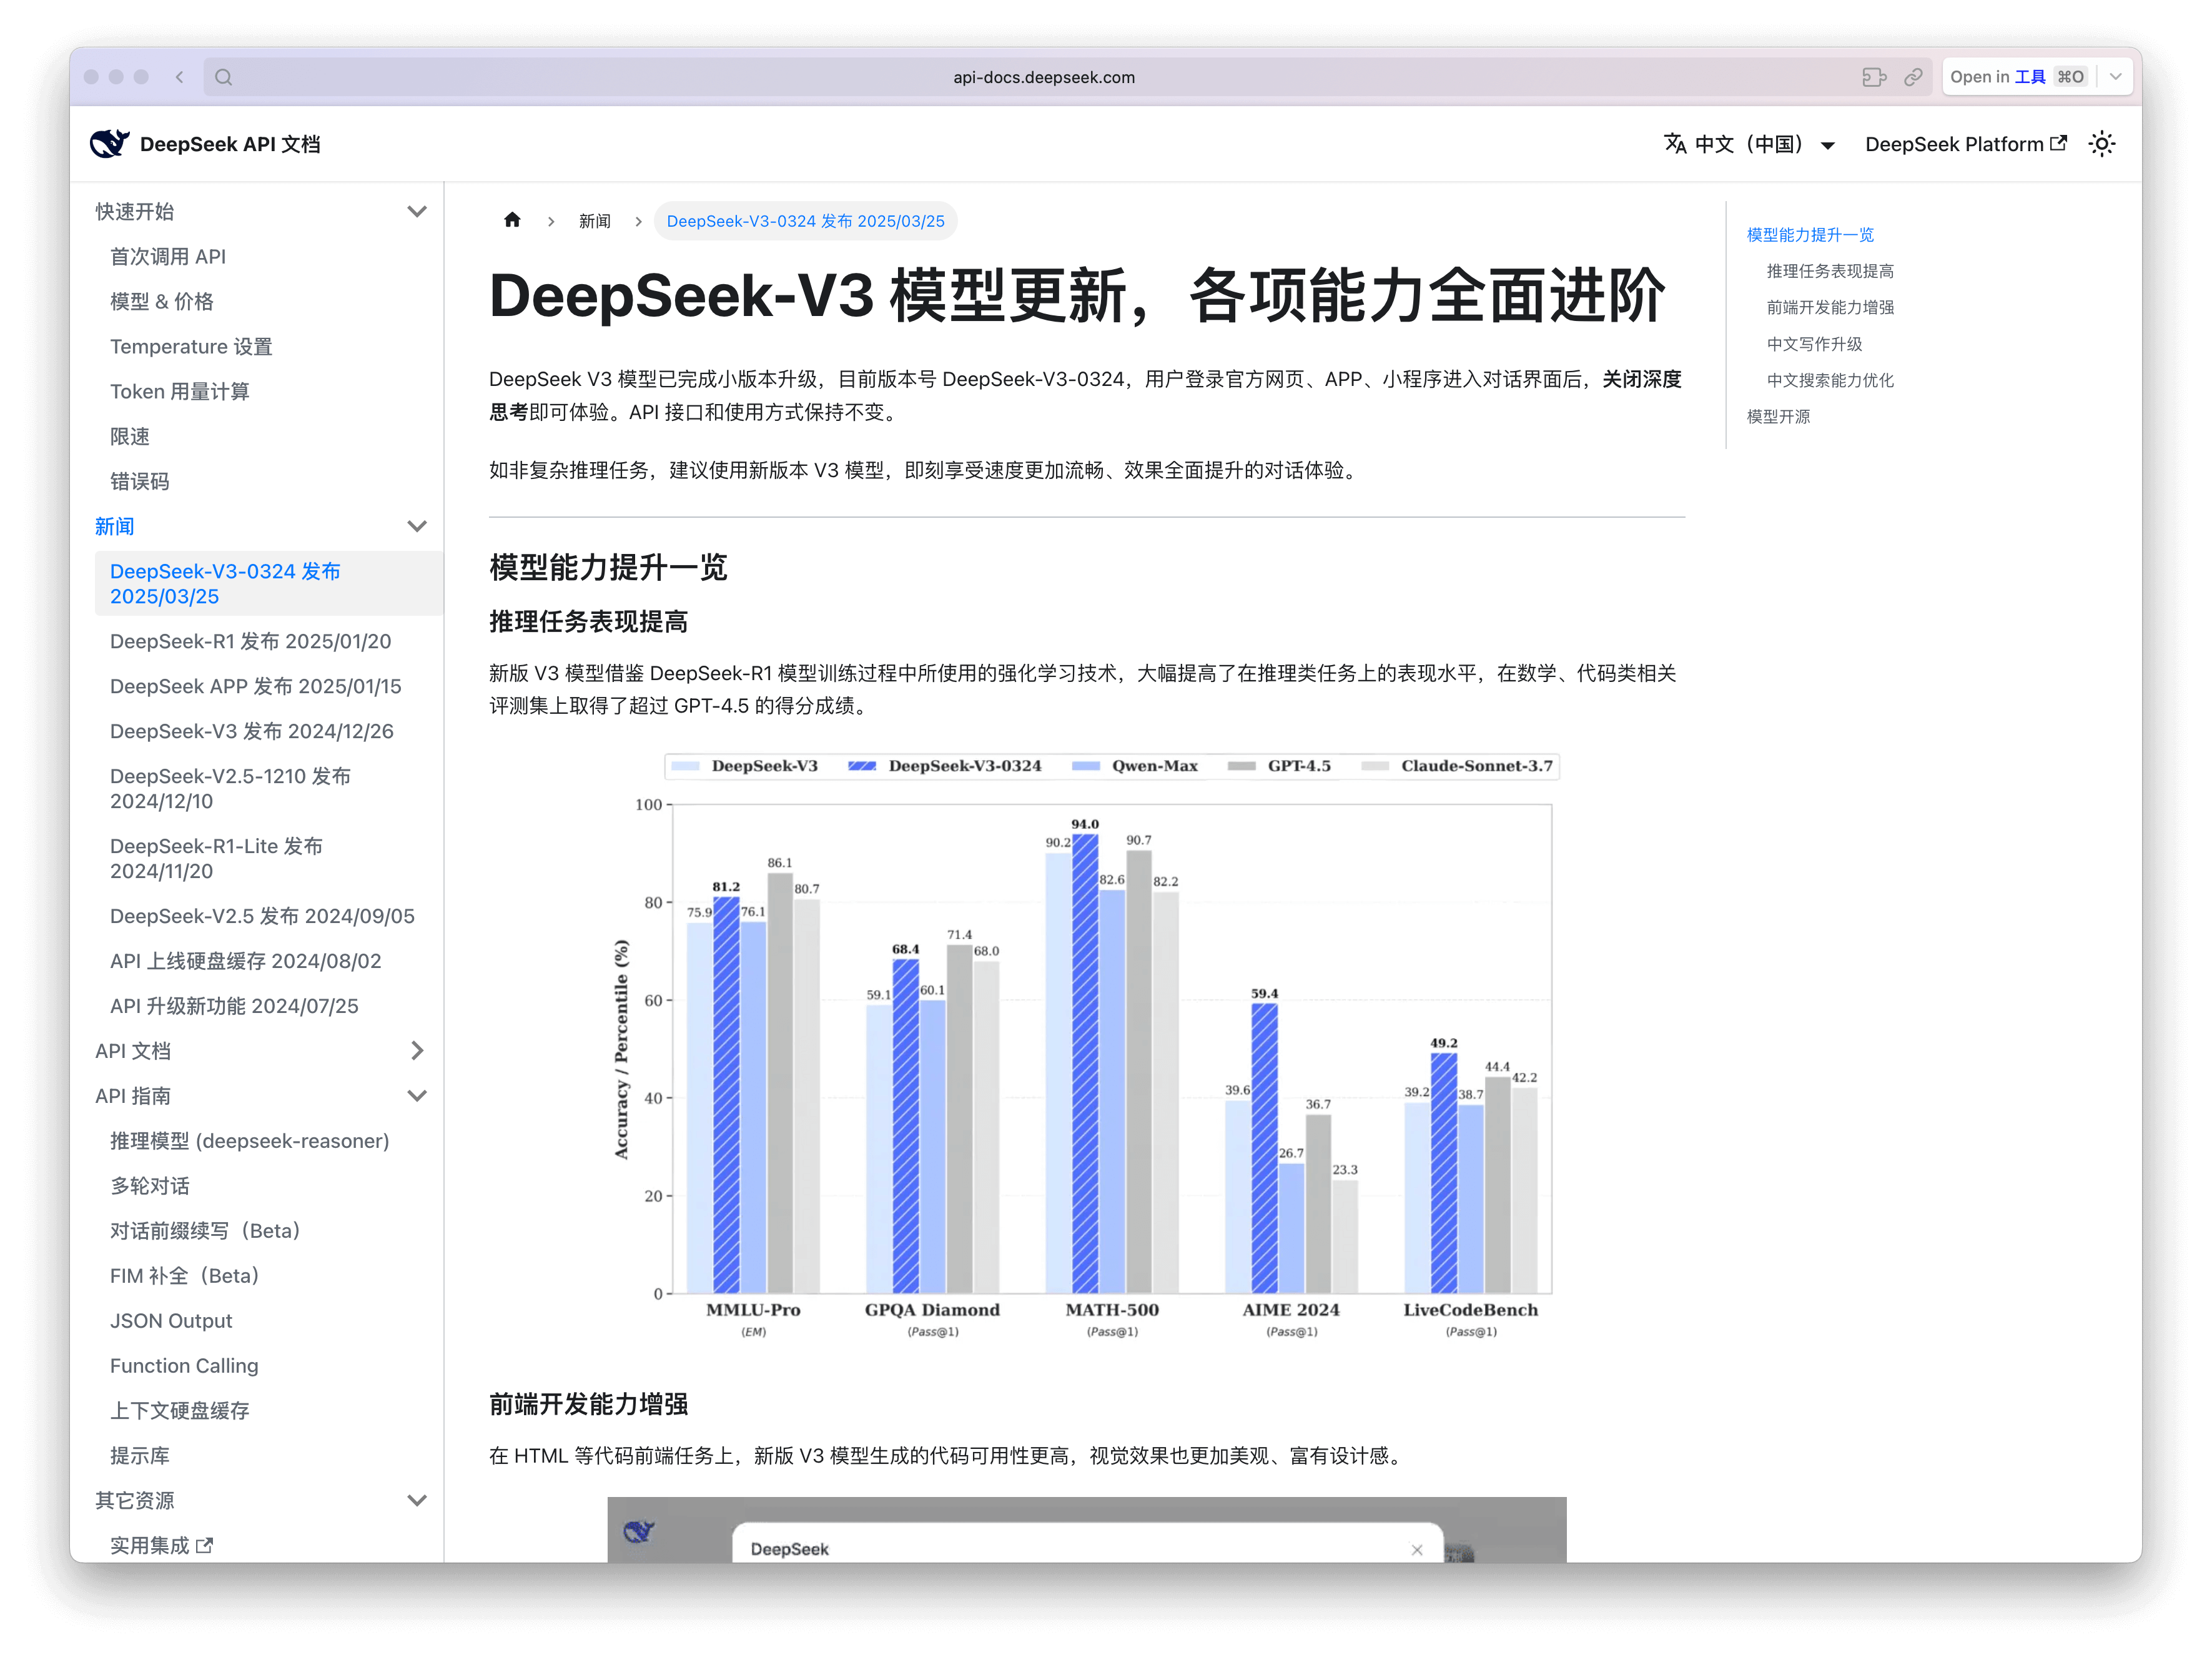Open 首次调用 API page

pyautogui.click(x=167, y=256)
